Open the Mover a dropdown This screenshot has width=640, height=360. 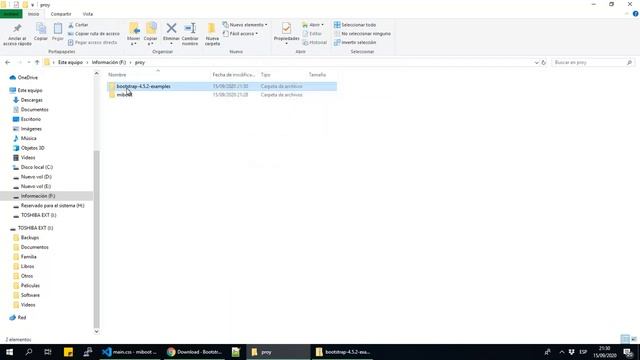click(x=133, y=34)
